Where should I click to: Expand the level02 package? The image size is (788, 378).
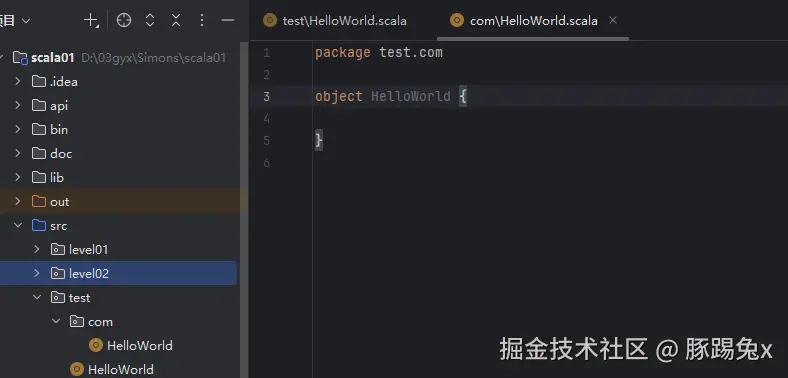coord(36,273)
